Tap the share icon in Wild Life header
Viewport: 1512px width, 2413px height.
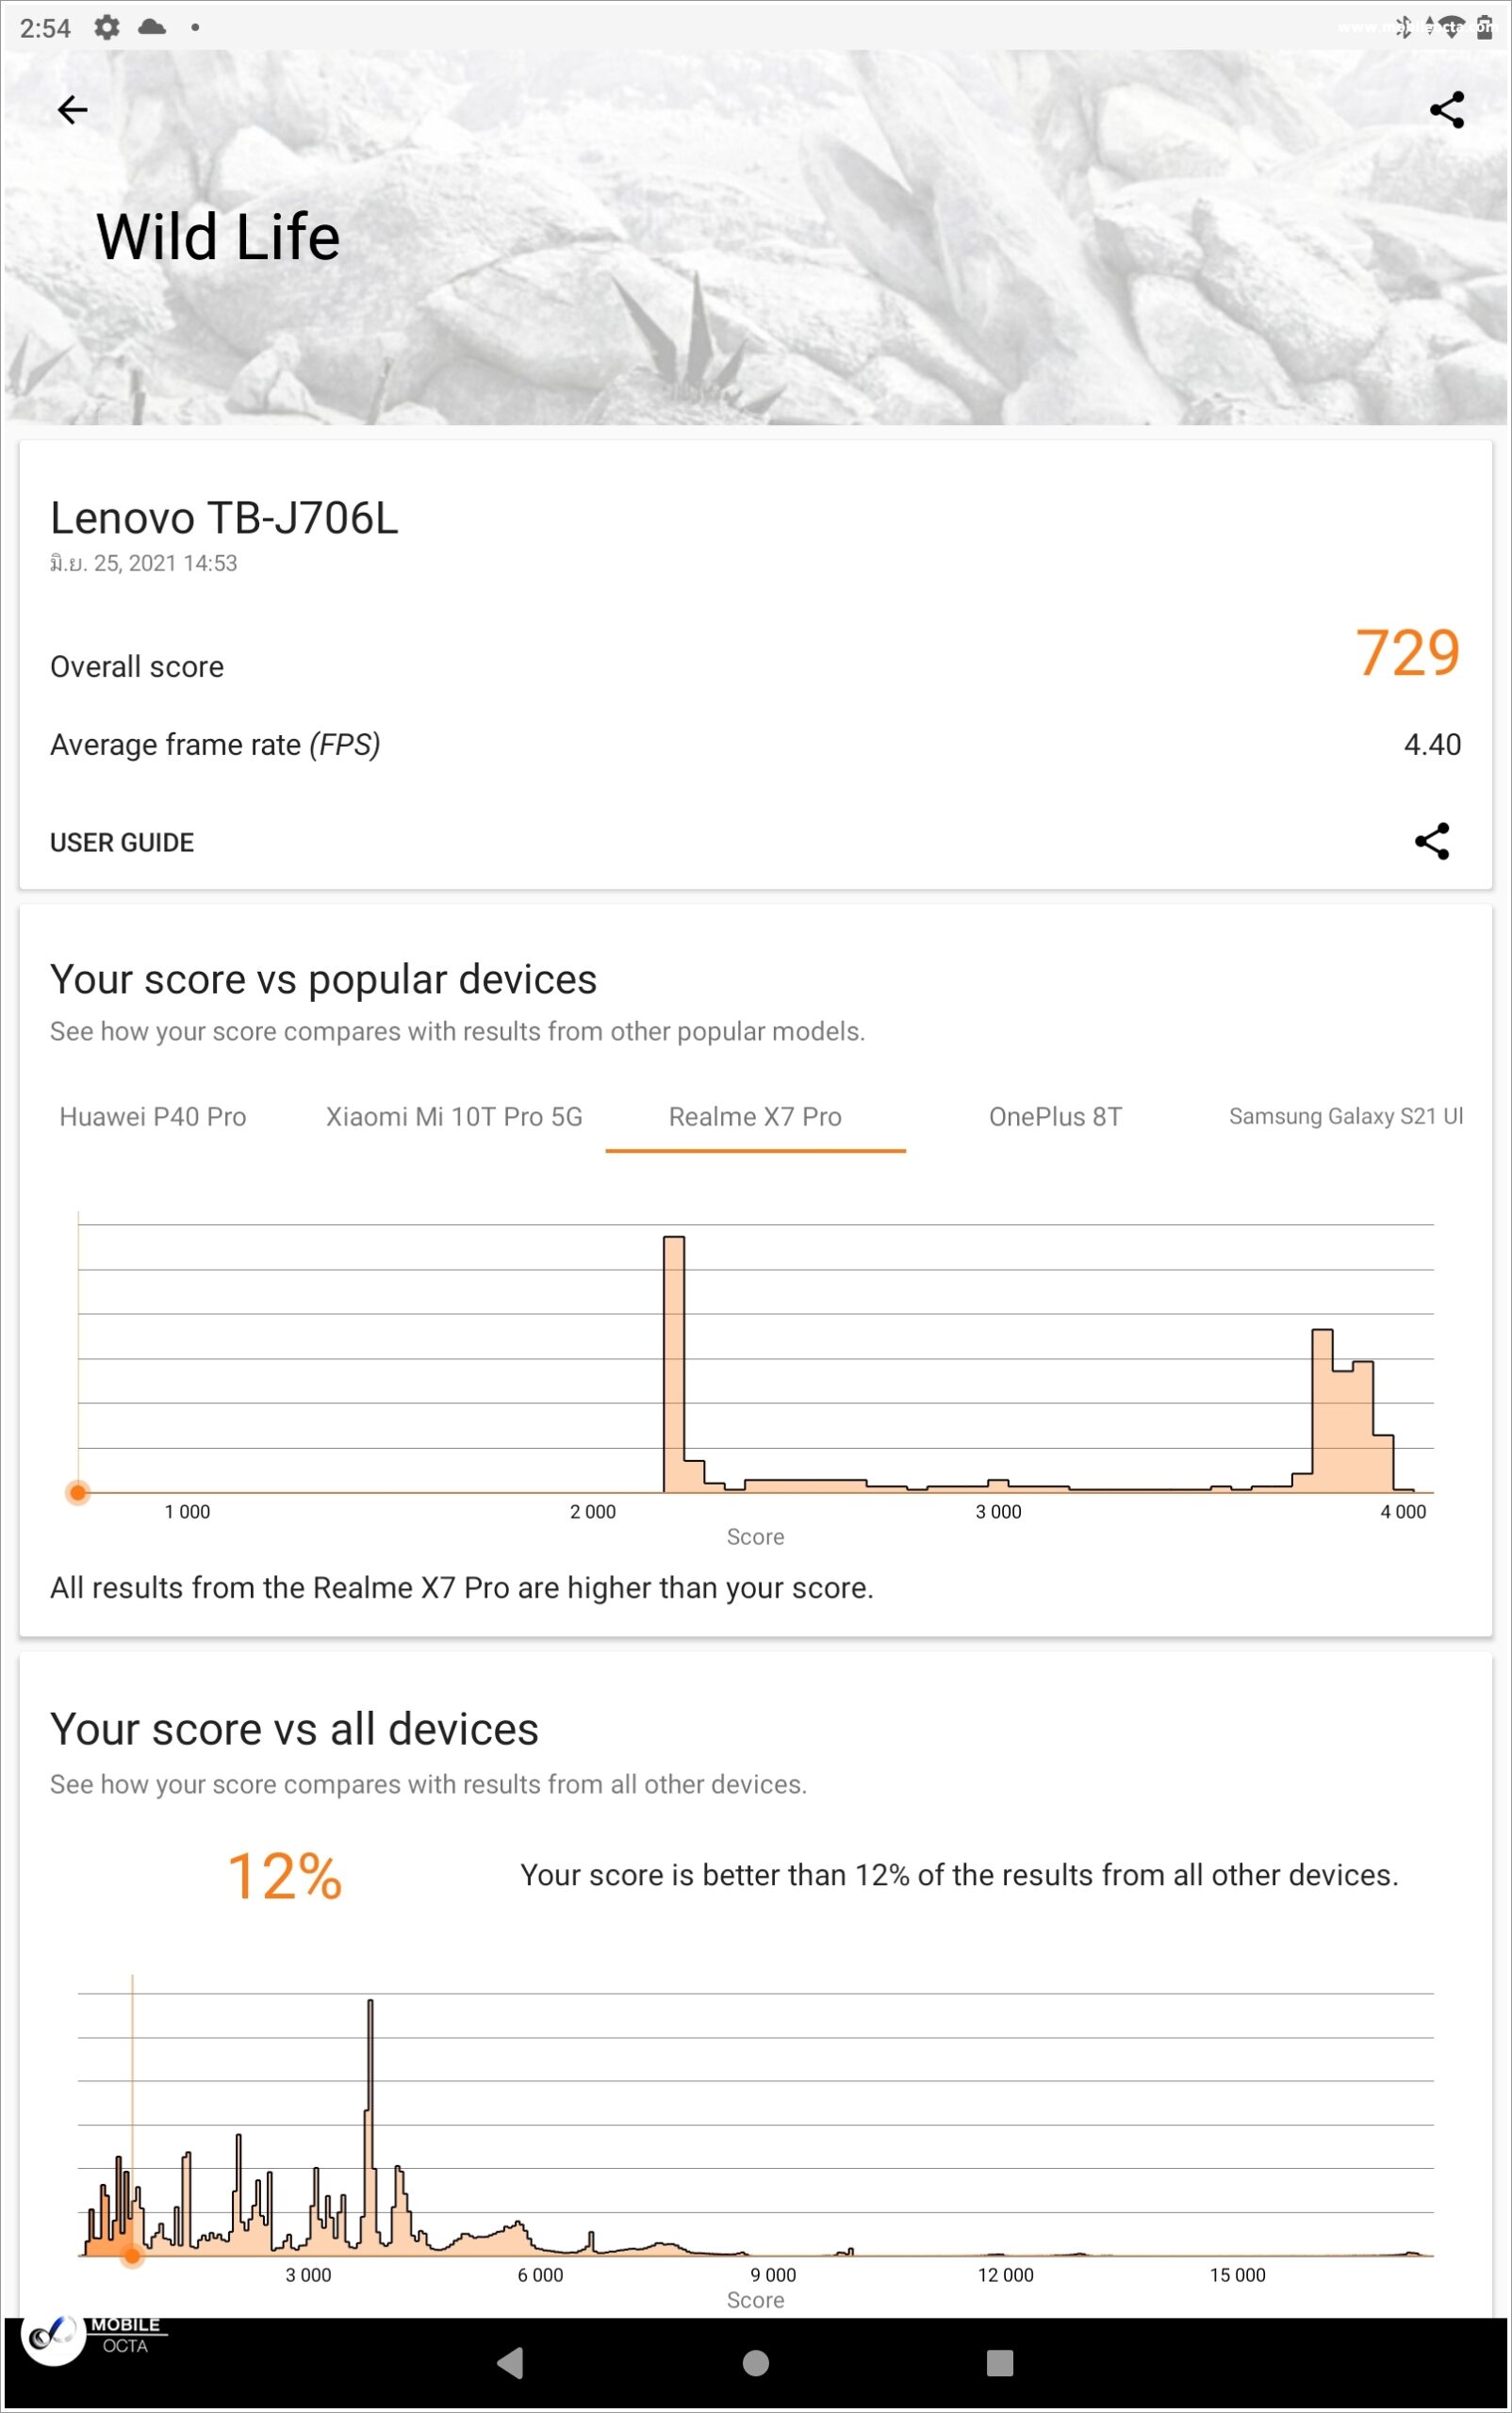1446,109
